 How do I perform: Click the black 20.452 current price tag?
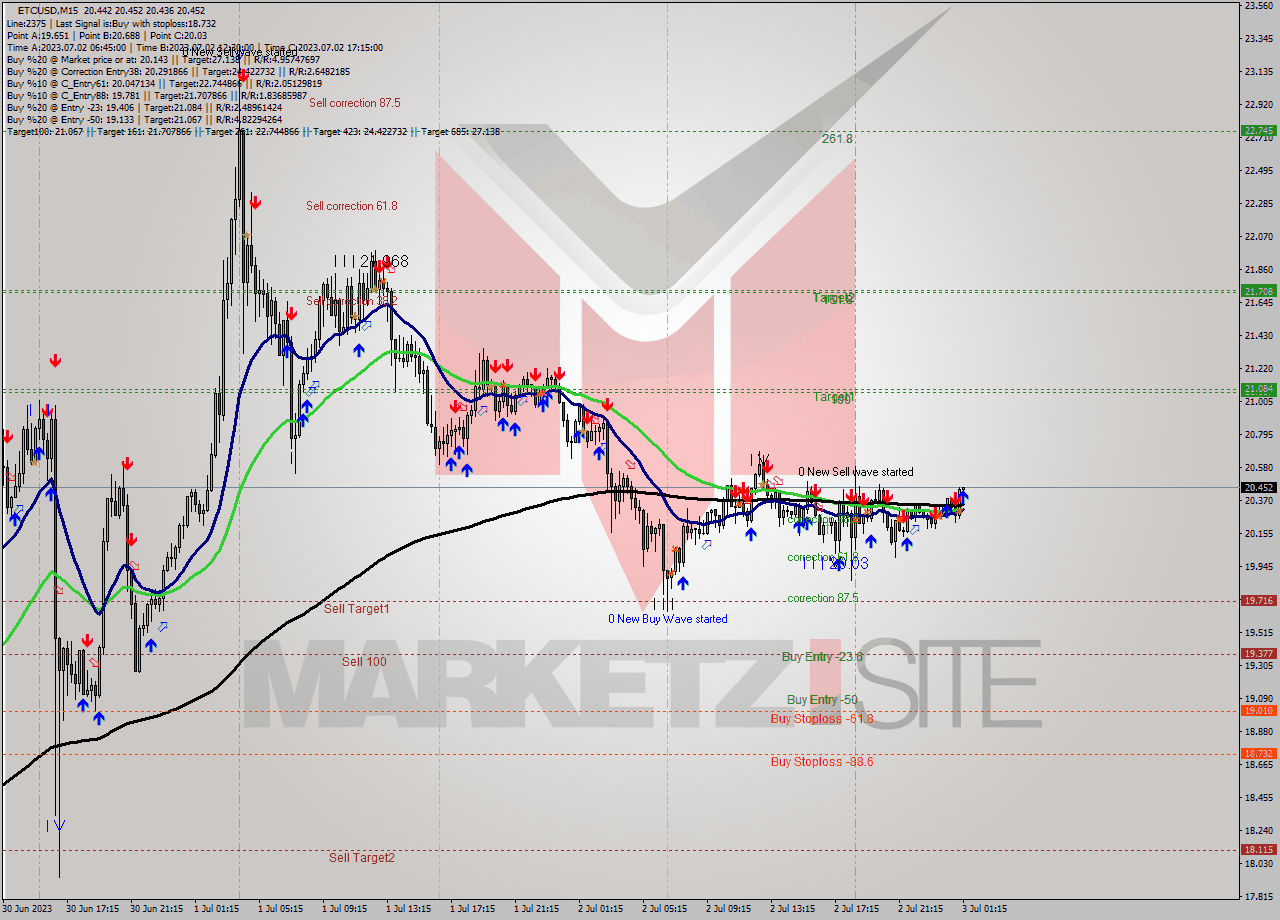point(1258,488)
